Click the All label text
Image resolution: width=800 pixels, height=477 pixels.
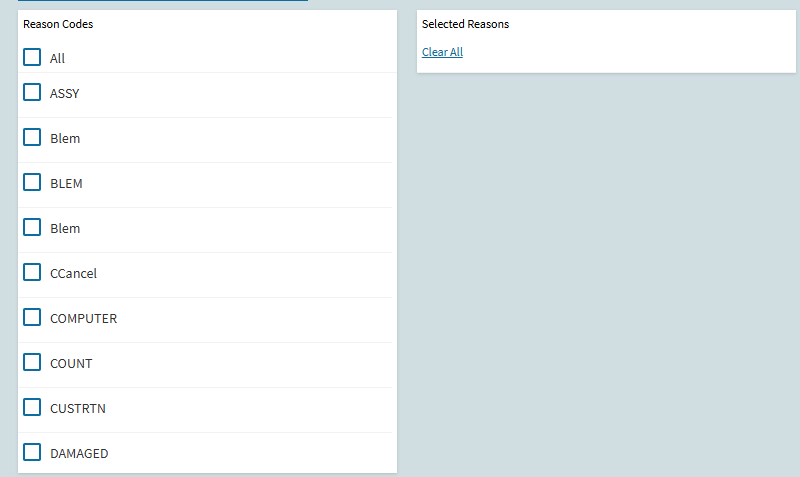coord(57,59)
